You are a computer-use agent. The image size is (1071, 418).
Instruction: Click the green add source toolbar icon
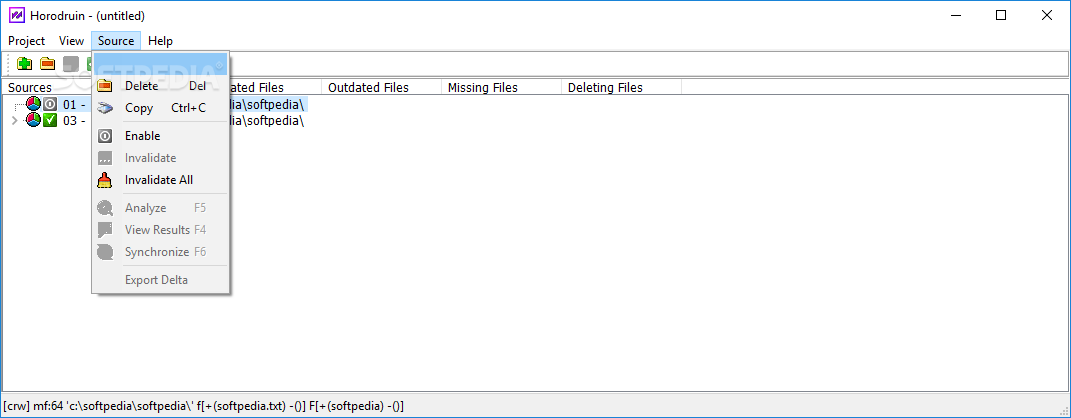pos(25,64)
